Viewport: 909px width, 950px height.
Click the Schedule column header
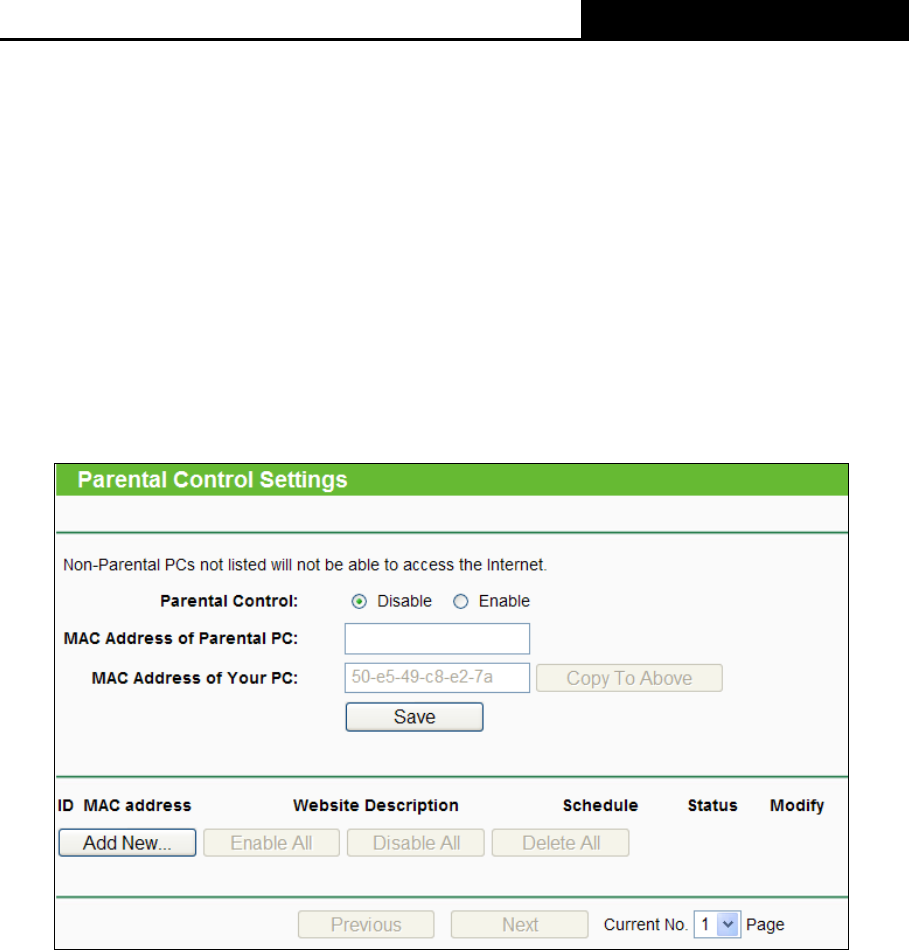600,805
